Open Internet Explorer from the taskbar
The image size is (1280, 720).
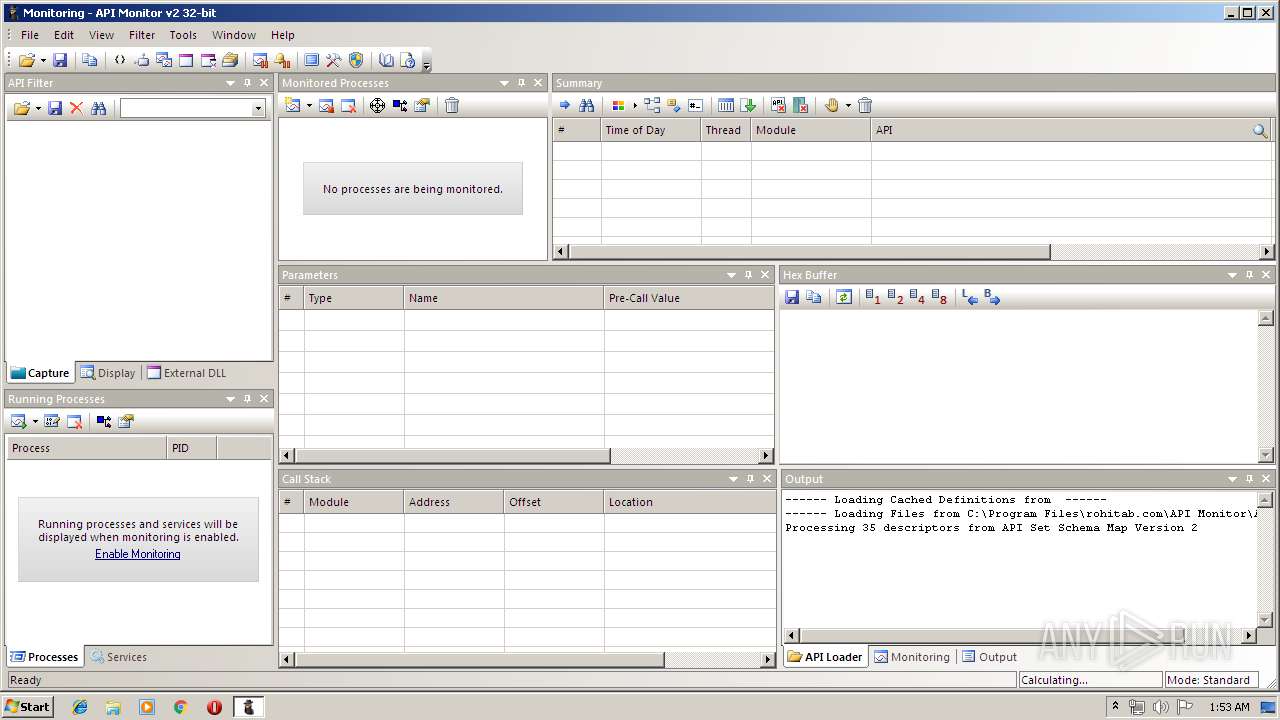(80, 707)
